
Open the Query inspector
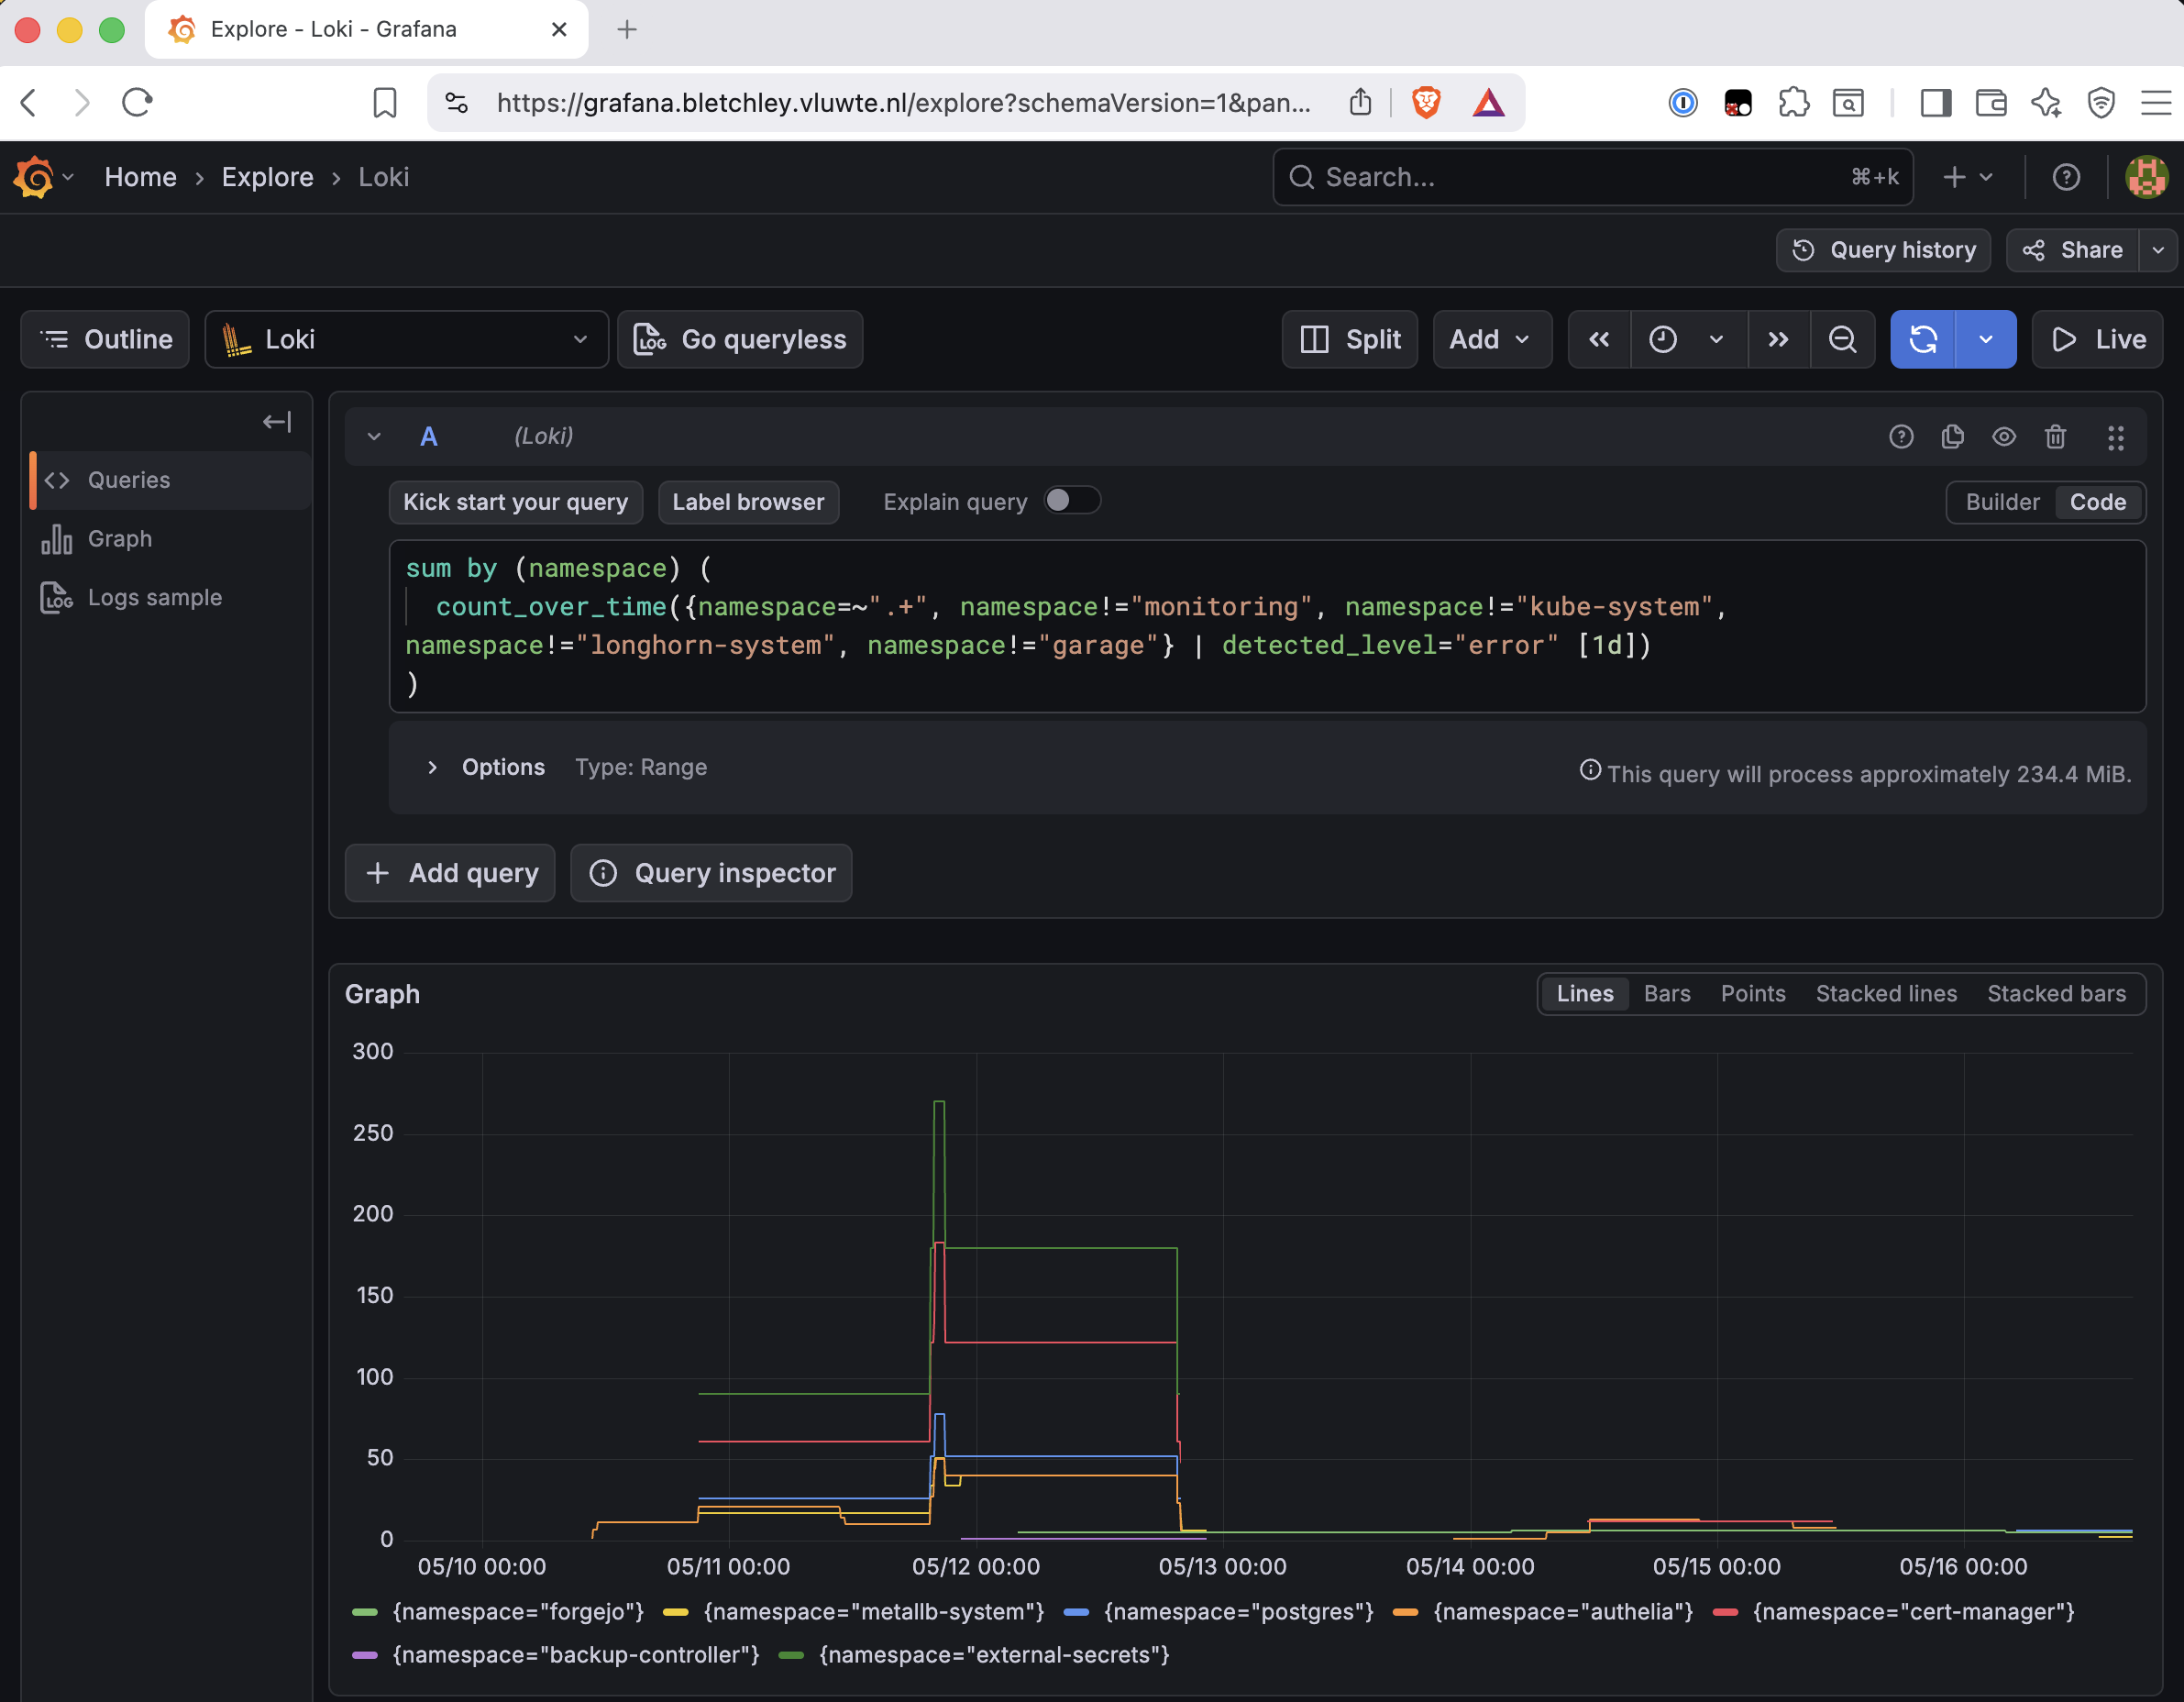(x=711, y=873)
